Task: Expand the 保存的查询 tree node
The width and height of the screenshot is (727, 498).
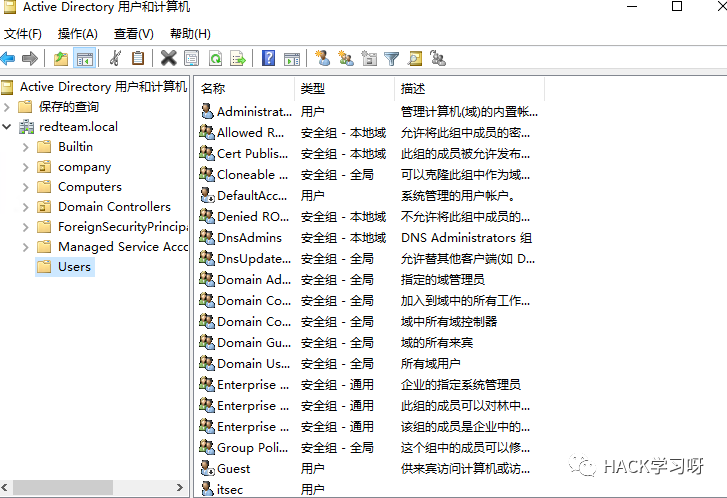Action: [x=6, y=107]
